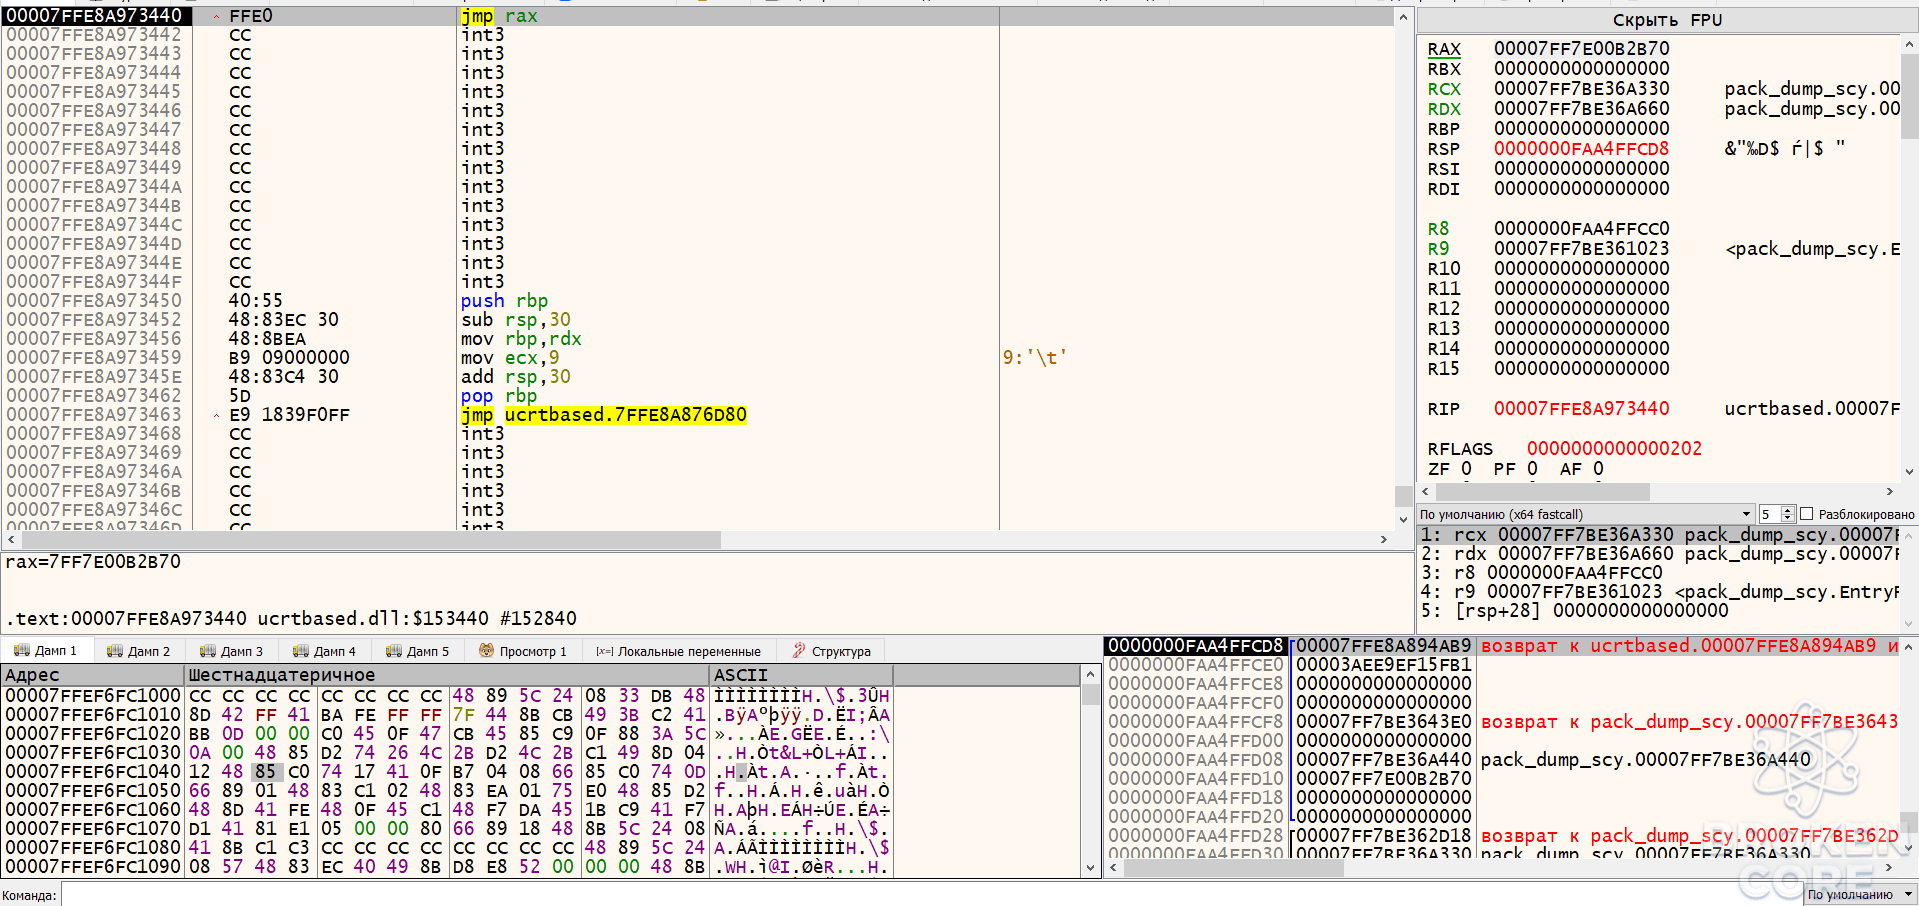Focus the Команда command input field
The image size is (1919, 906).
coord(930,895)
